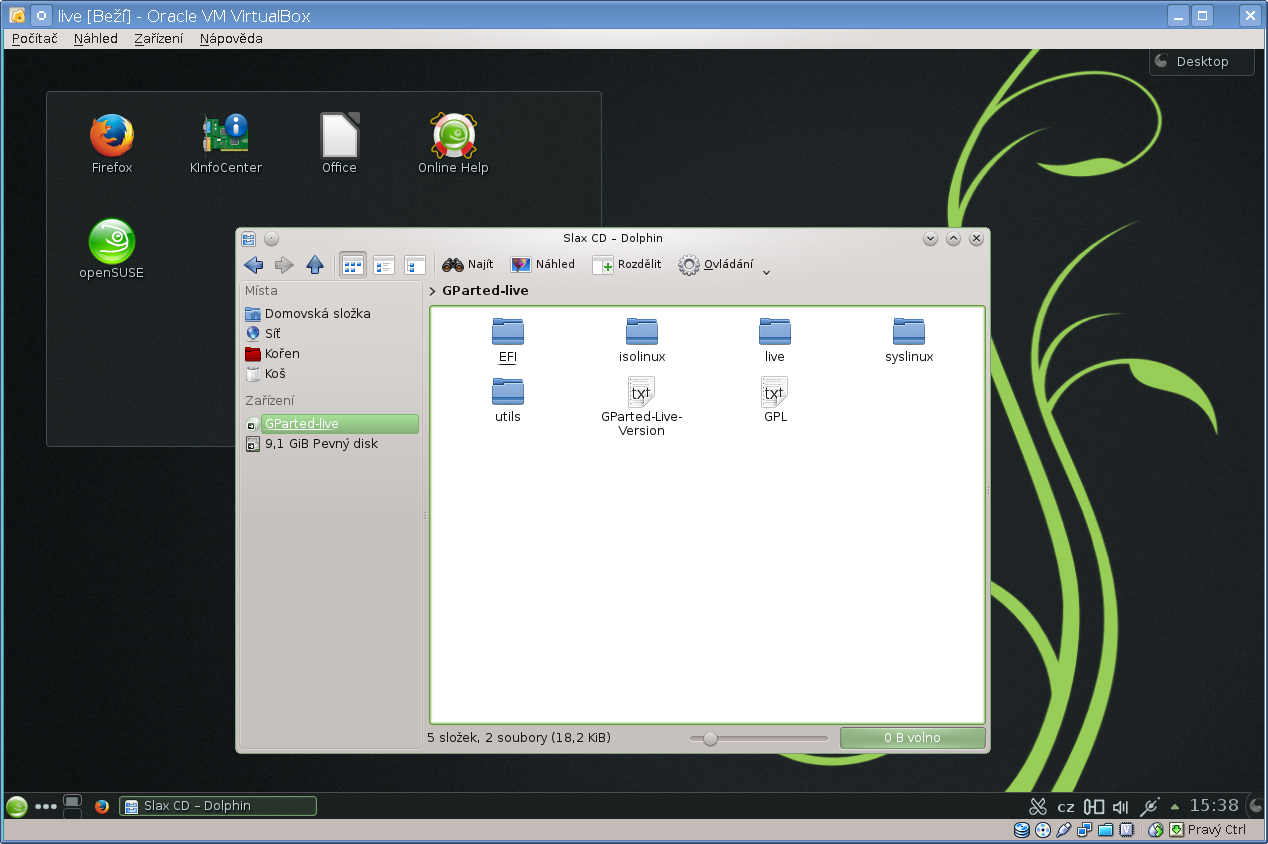Select the EFI folder
This screenshot has height=844, width=1268.
point(508,341)
